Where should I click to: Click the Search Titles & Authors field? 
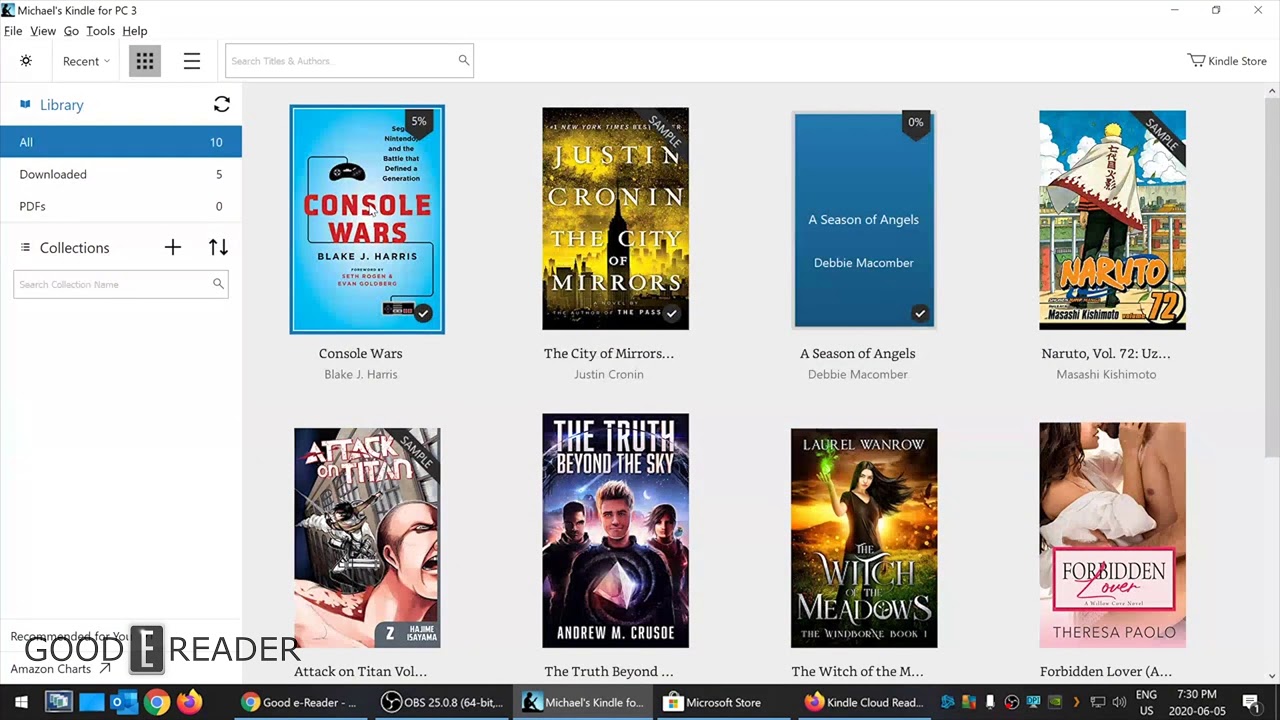click(349, 61)
